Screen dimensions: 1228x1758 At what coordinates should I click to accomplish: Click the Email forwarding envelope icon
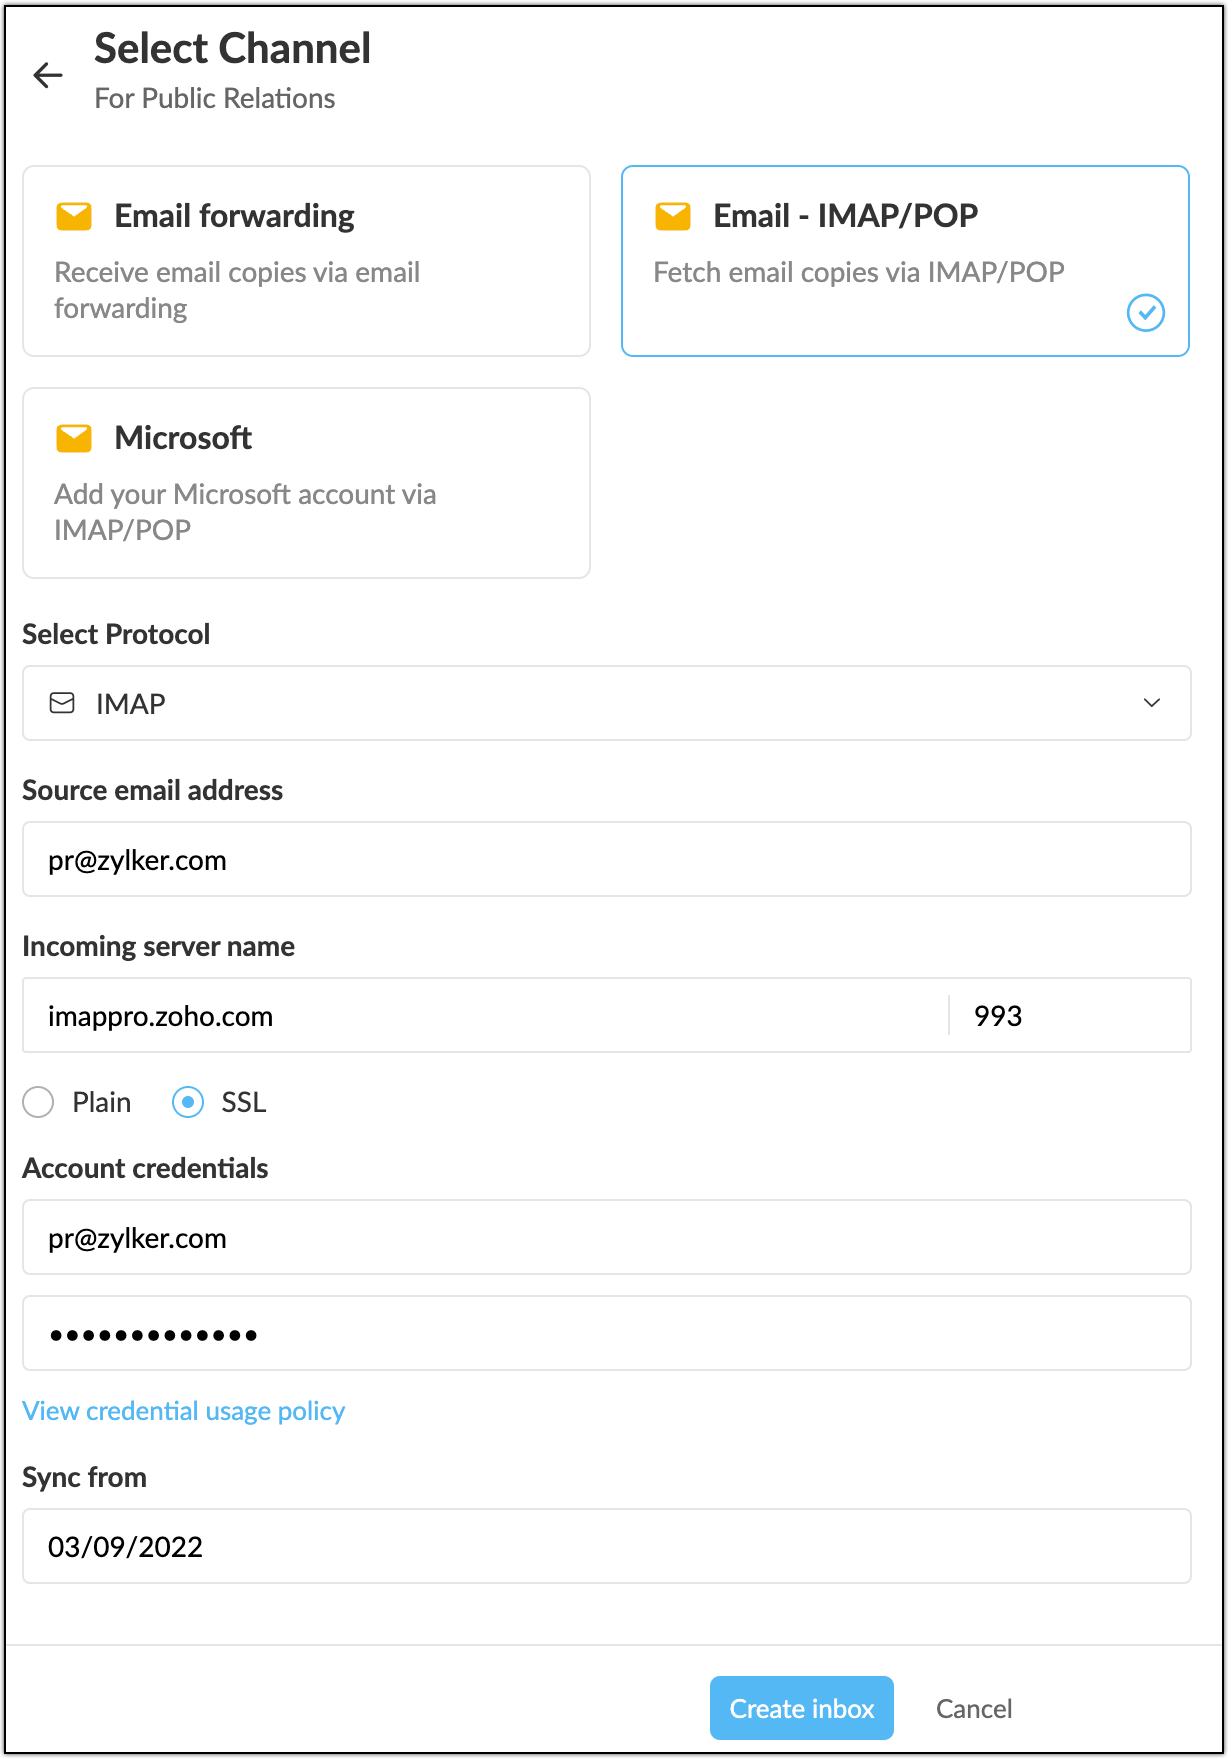coord(74,215)
